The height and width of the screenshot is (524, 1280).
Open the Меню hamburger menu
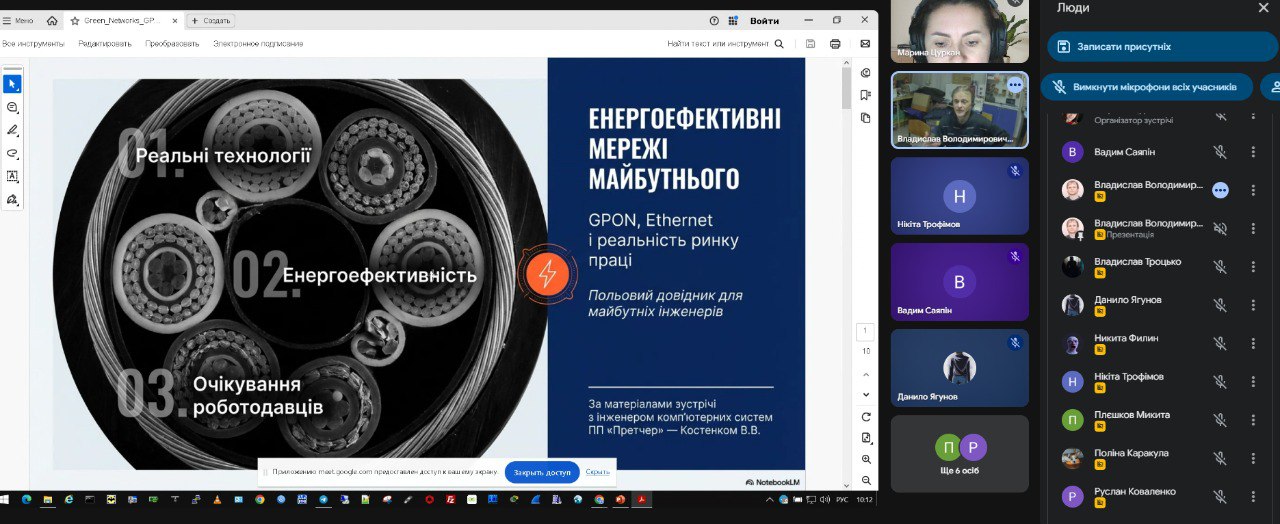(18, 20)
